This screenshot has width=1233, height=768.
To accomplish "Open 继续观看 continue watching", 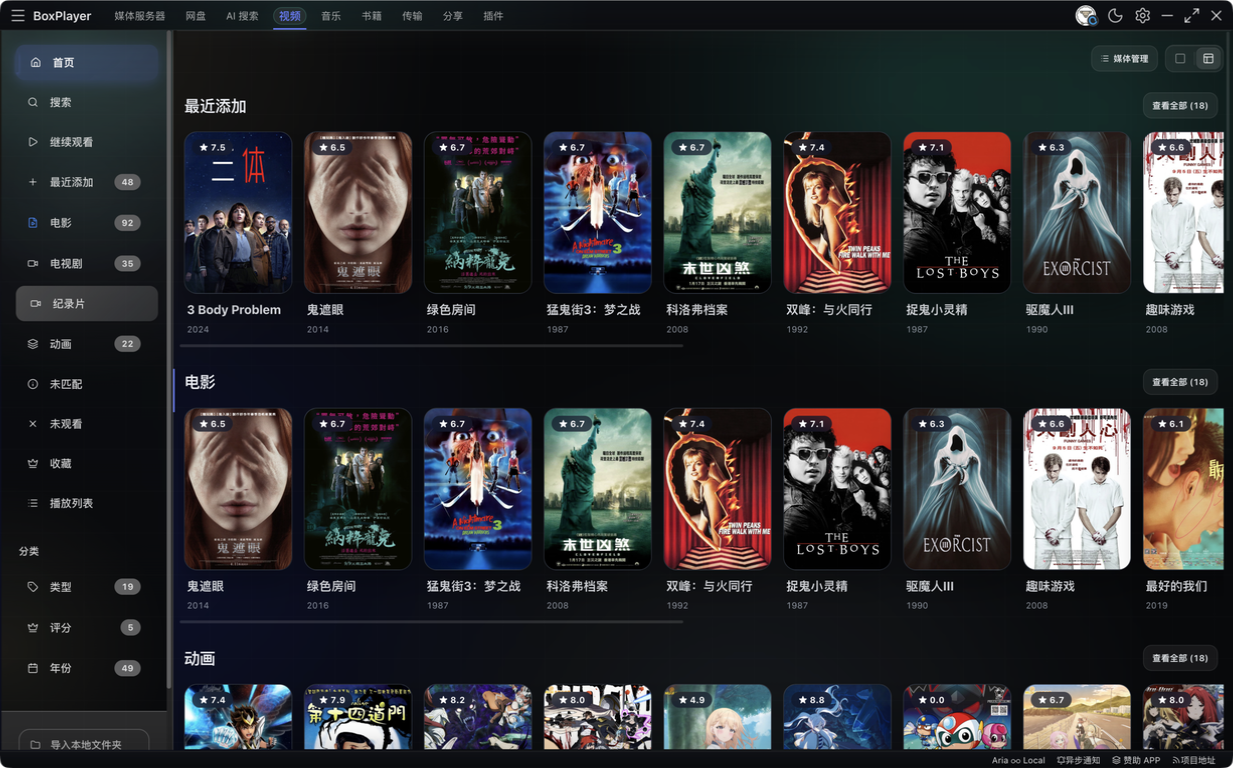I will (x=87, y=142).
